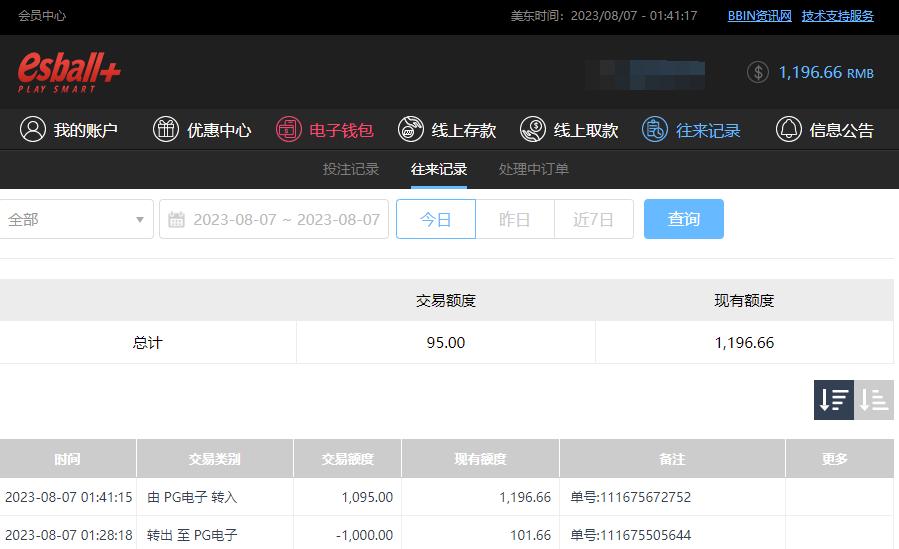The width and height of the screenshot is (899, 549).
Task: Switch to 处理中订单 tab
Action: coord(534,169)
